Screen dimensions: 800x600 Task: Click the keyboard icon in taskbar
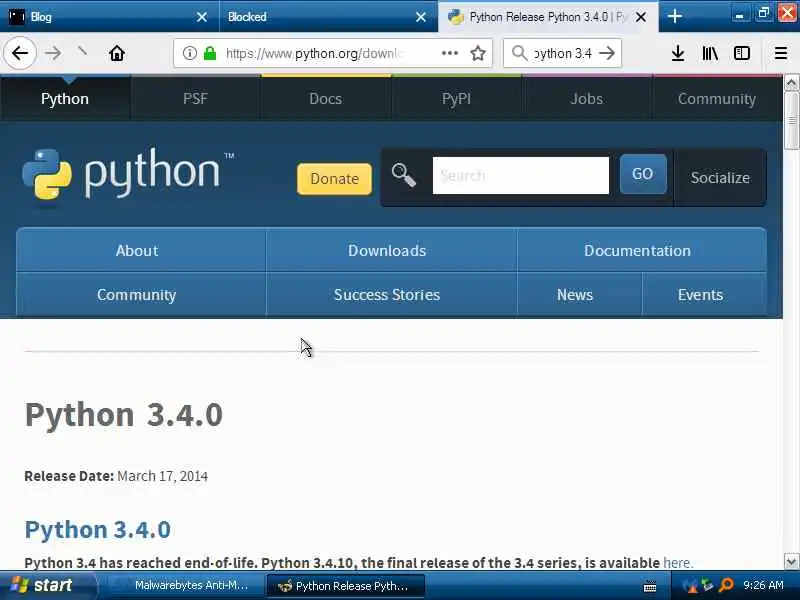pos(649,587)
